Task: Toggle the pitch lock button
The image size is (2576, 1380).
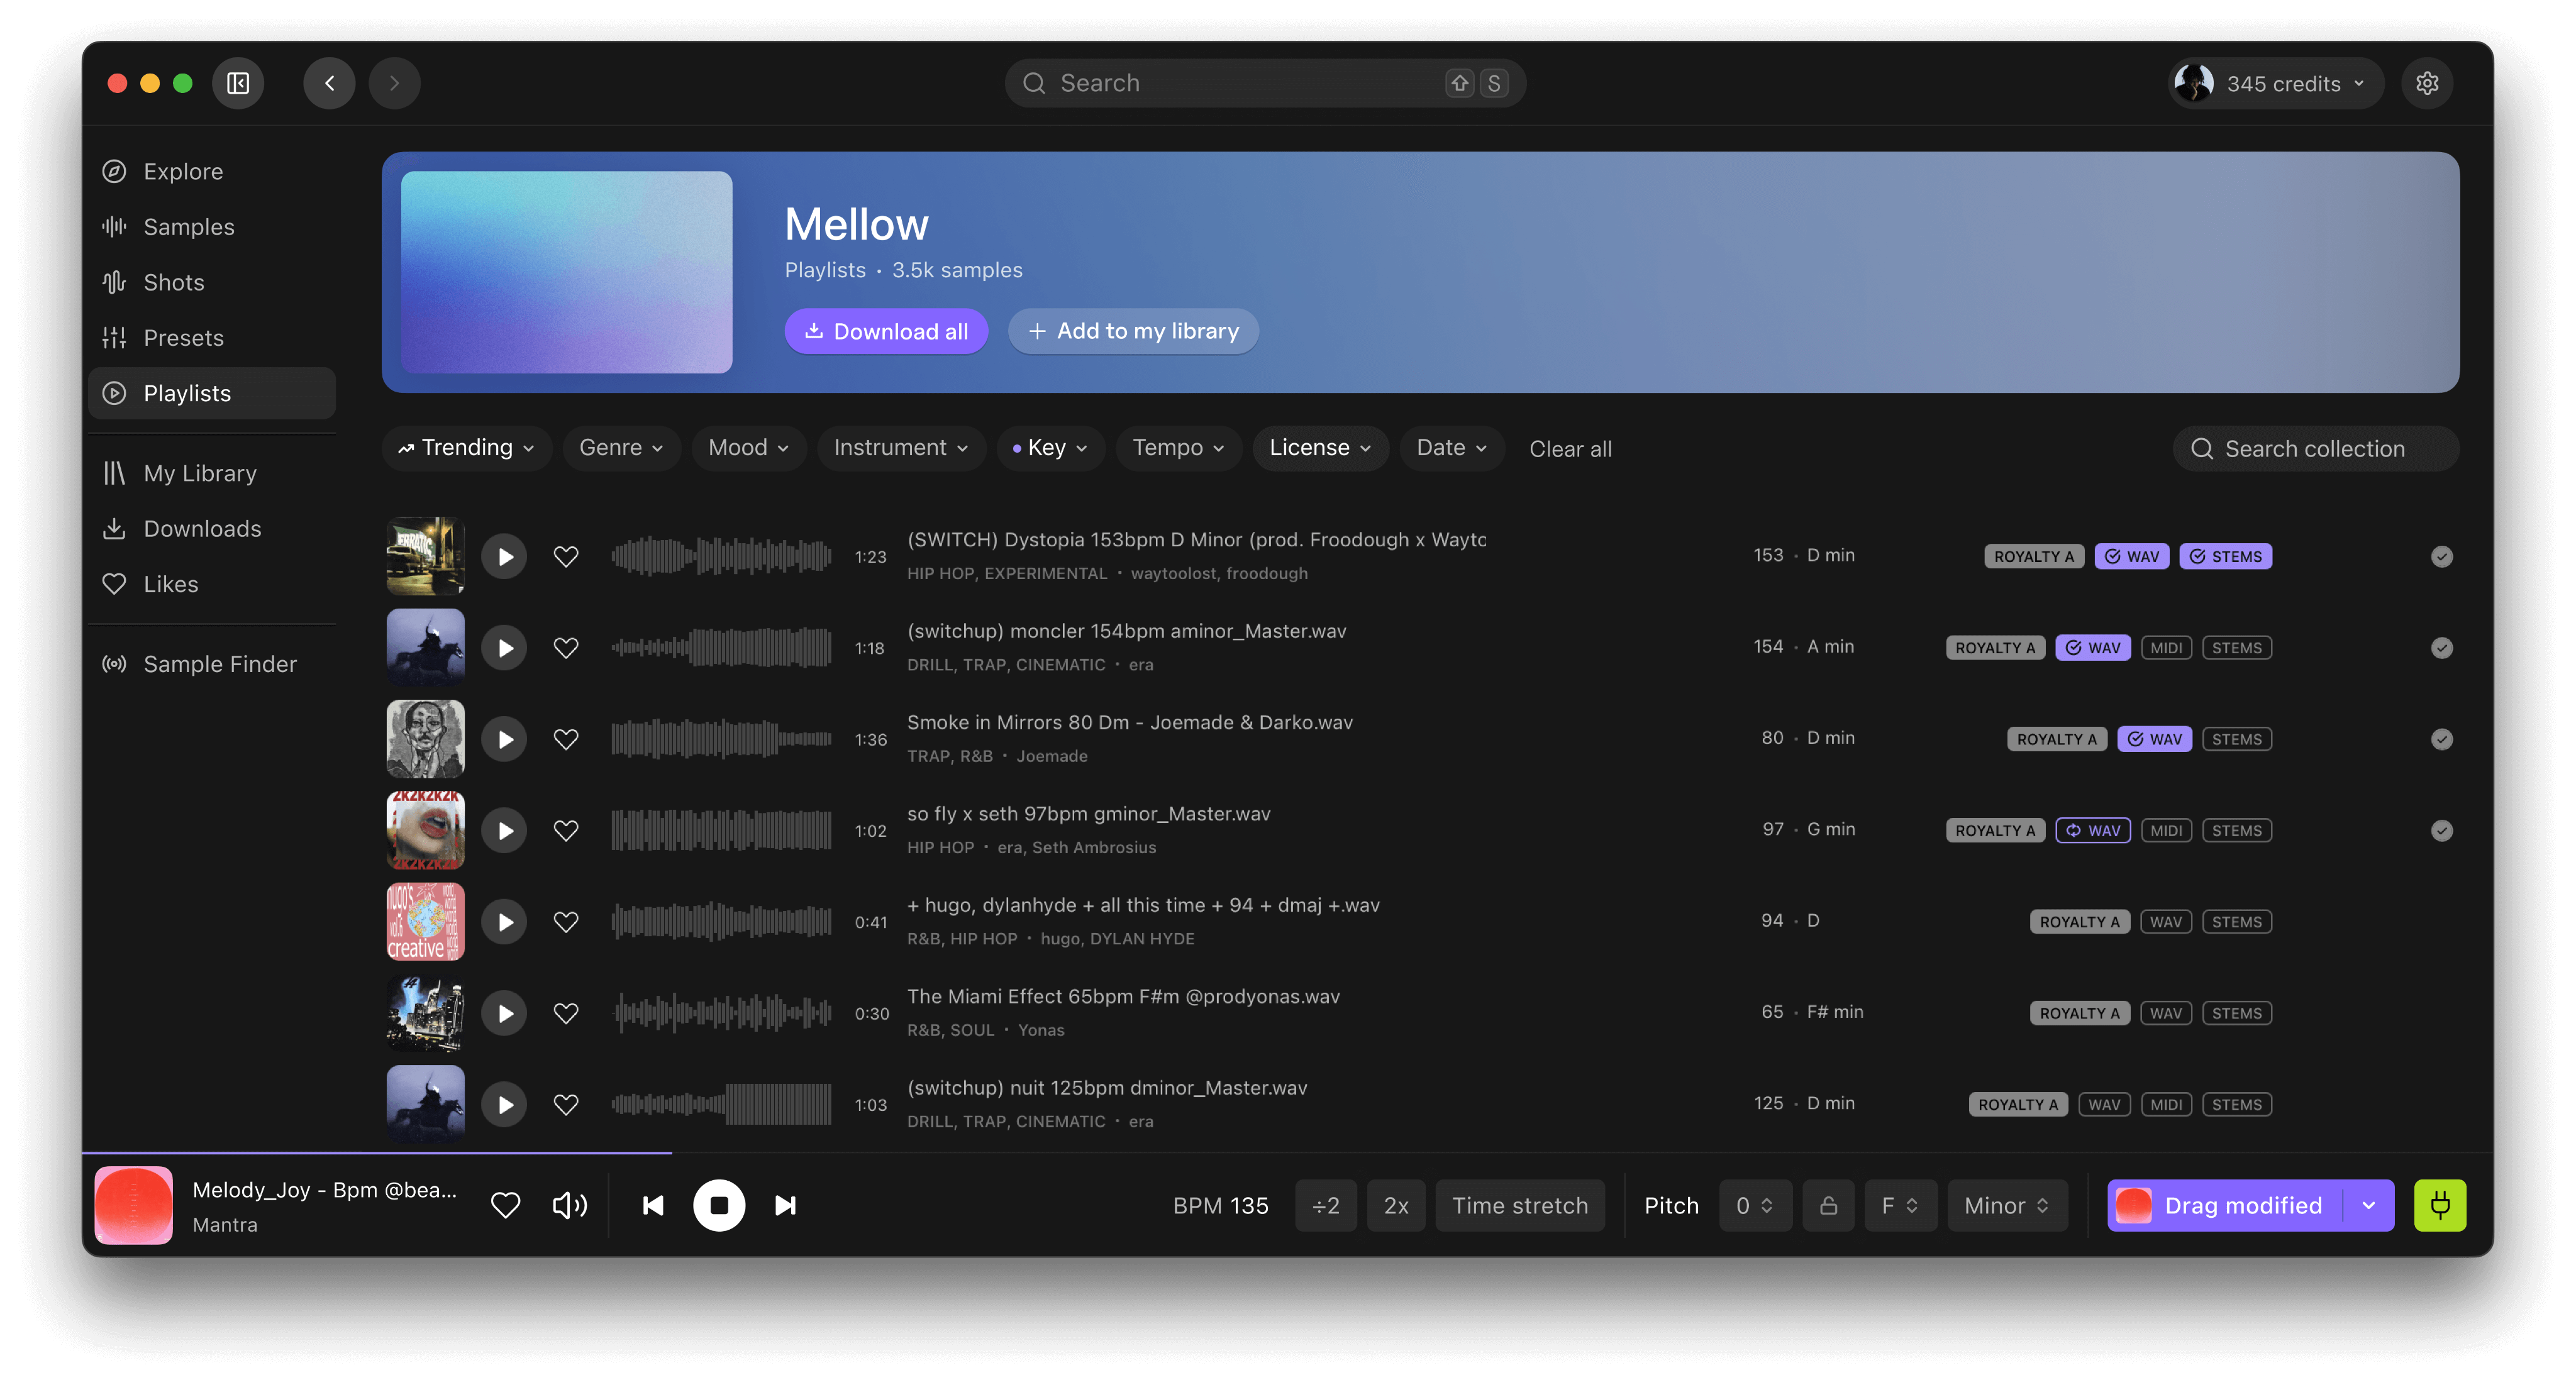Action: tap(1828, 1205)
